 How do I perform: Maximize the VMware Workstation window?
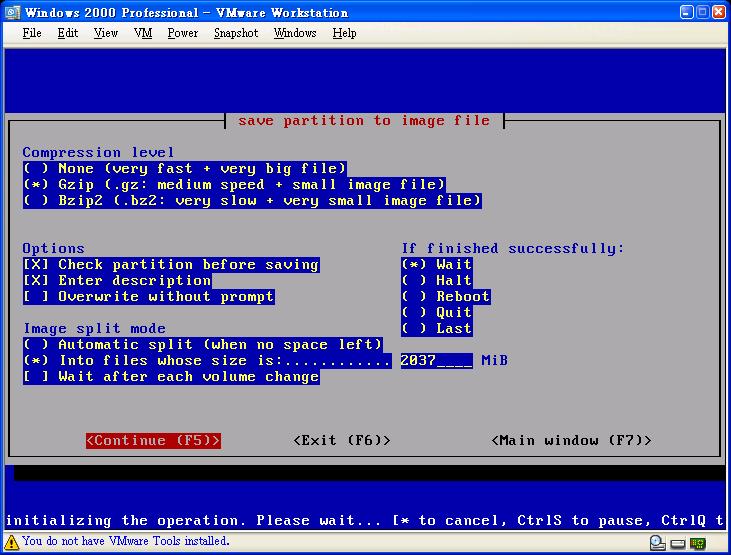pos(703,12)
